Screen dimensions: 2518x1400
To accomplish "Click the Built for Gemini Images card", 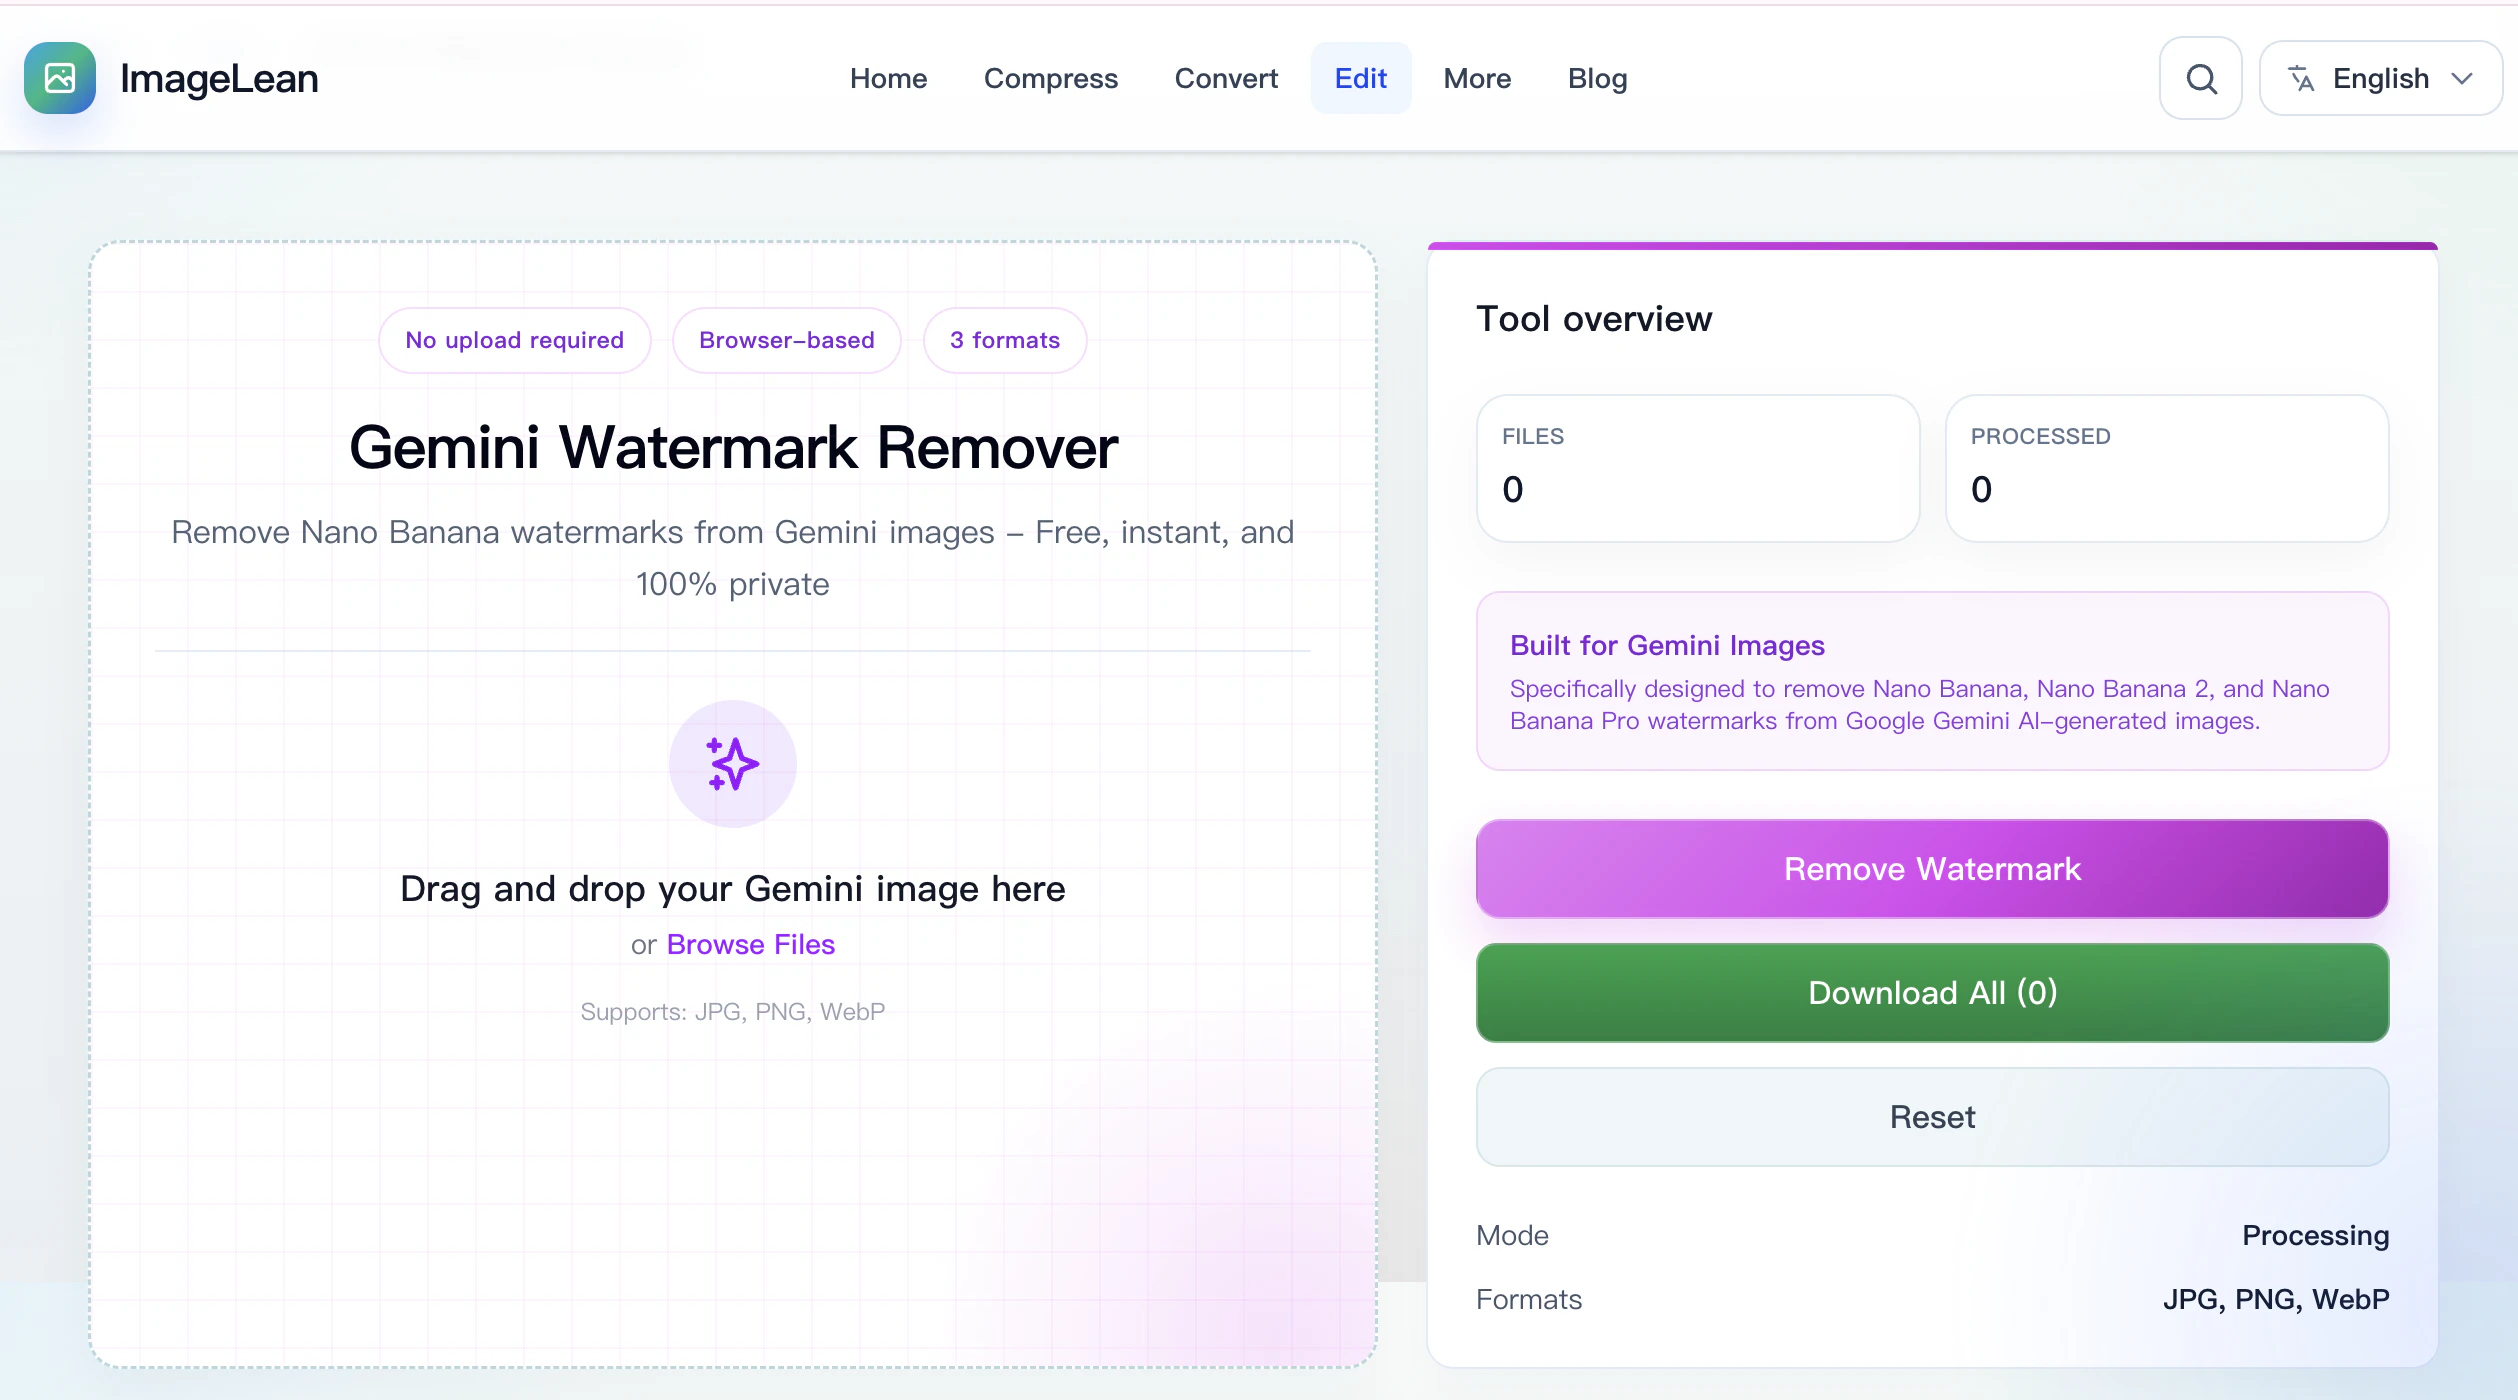I will click(1932, 681).
